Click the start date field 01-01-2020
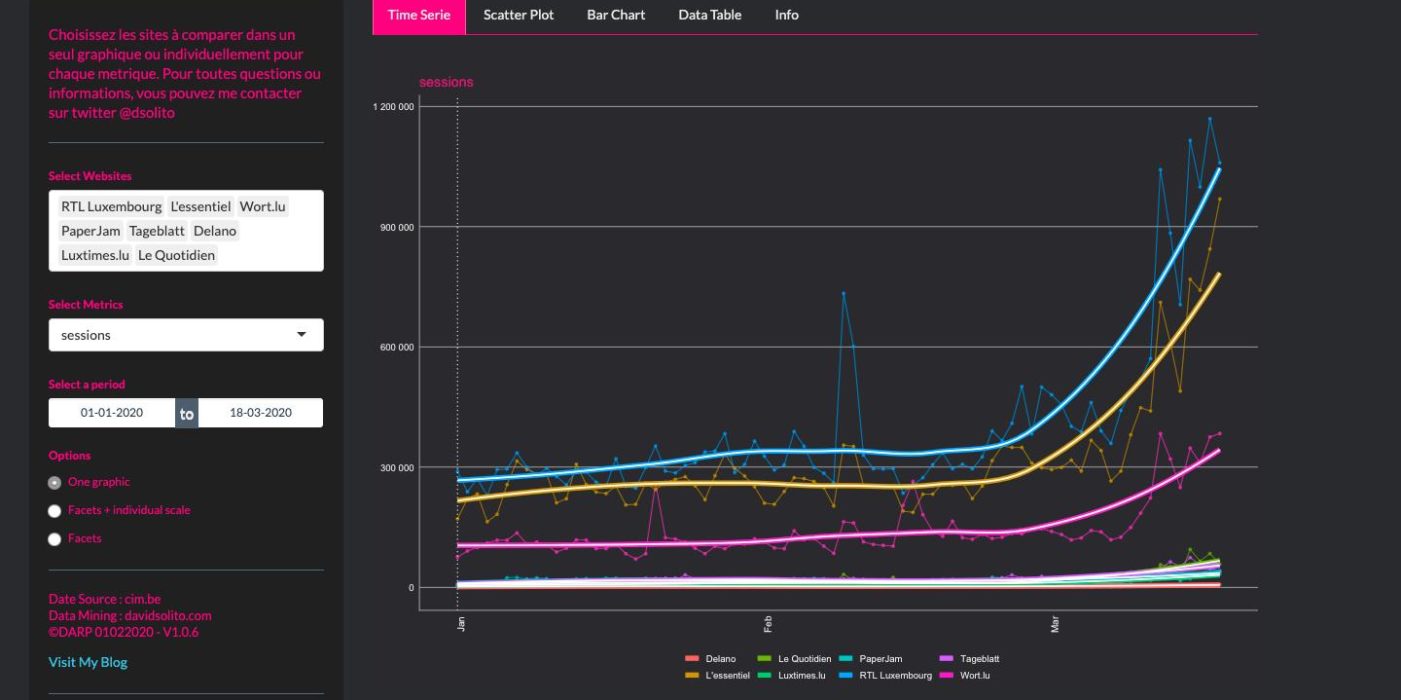 click(x=112, y=413)
